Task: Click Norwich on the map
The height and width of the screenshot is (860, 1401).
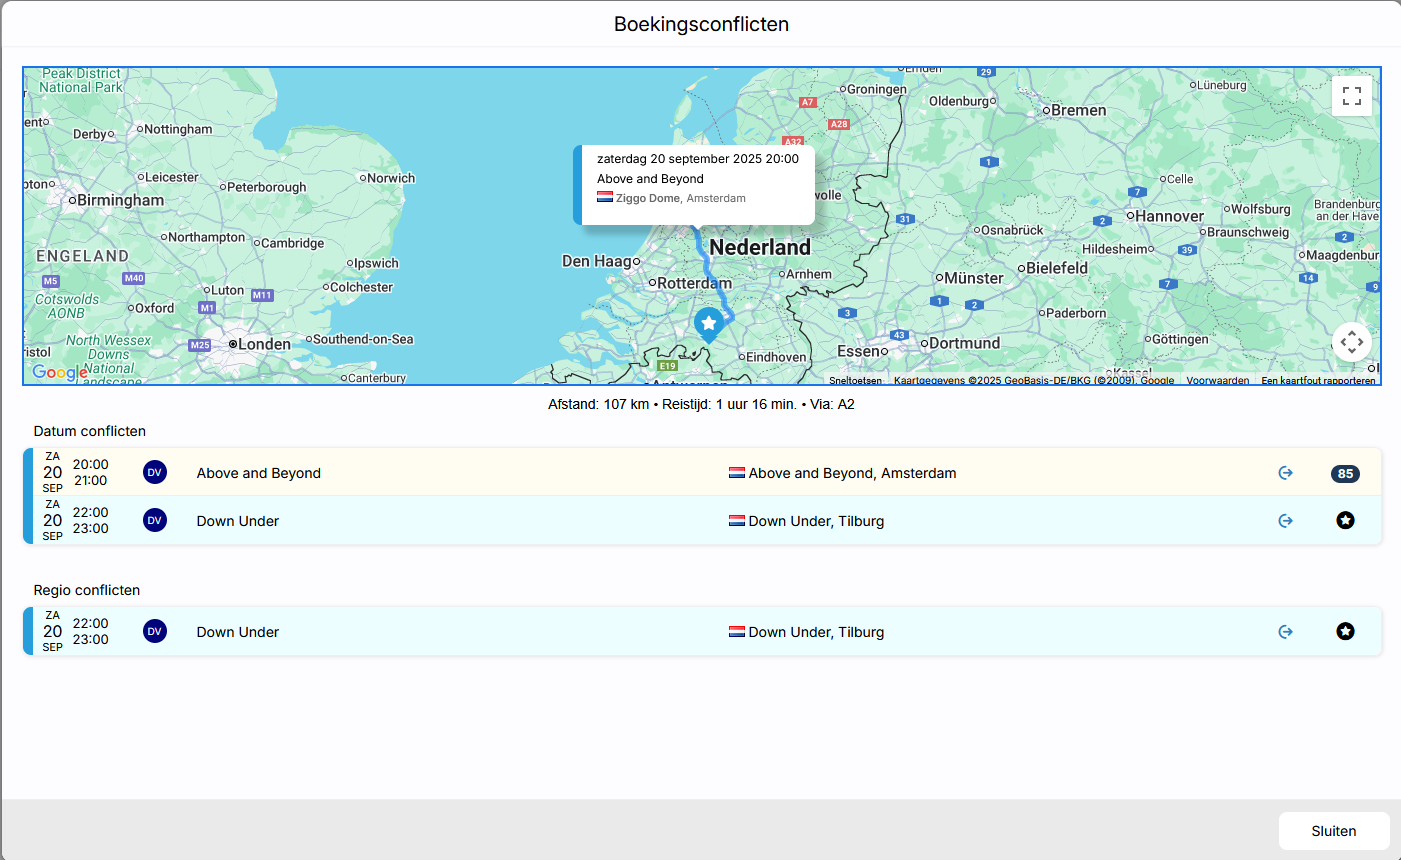Action: pos(391,178)
